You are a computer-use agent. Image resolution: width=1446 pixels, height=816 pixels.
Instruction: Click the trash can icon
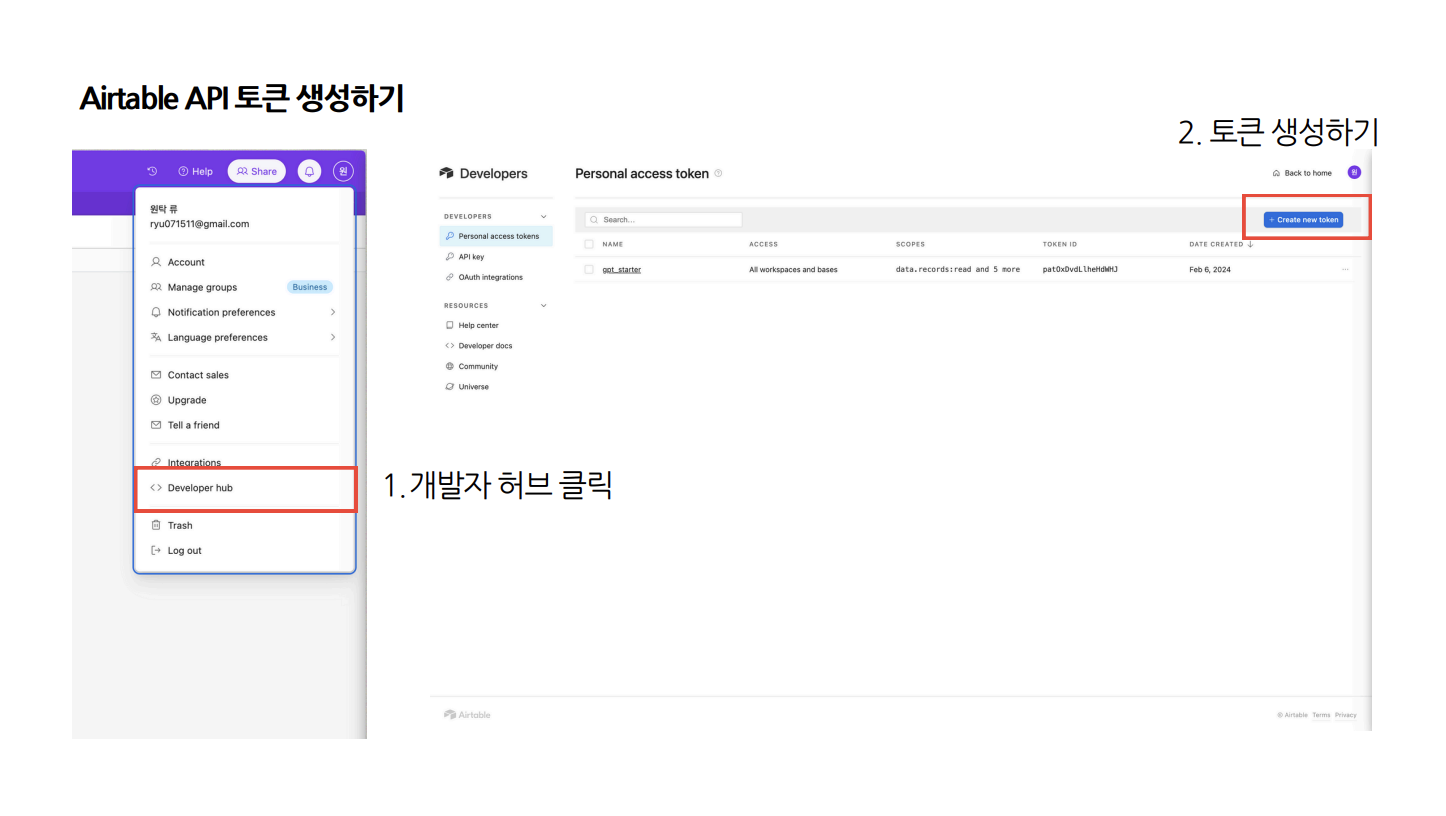pos(156,525)
